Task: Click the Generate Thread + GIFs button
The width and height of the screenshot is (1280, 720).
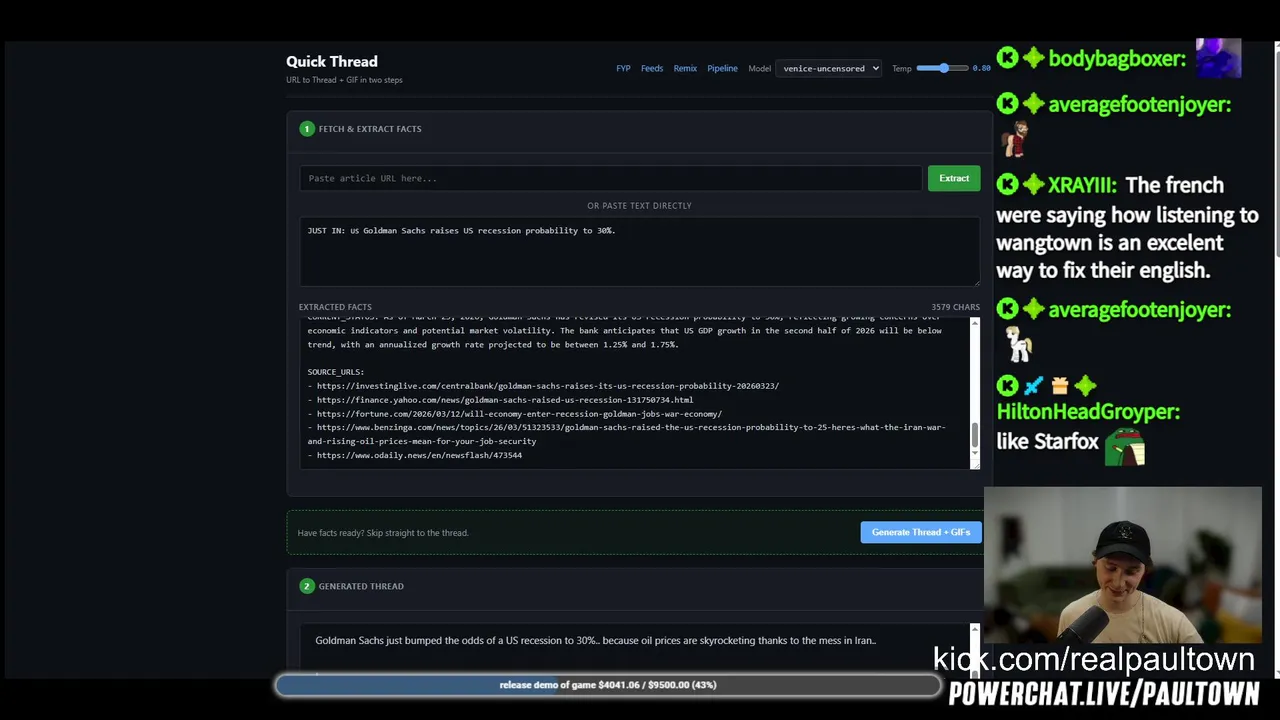Action: tap(921, 532)
